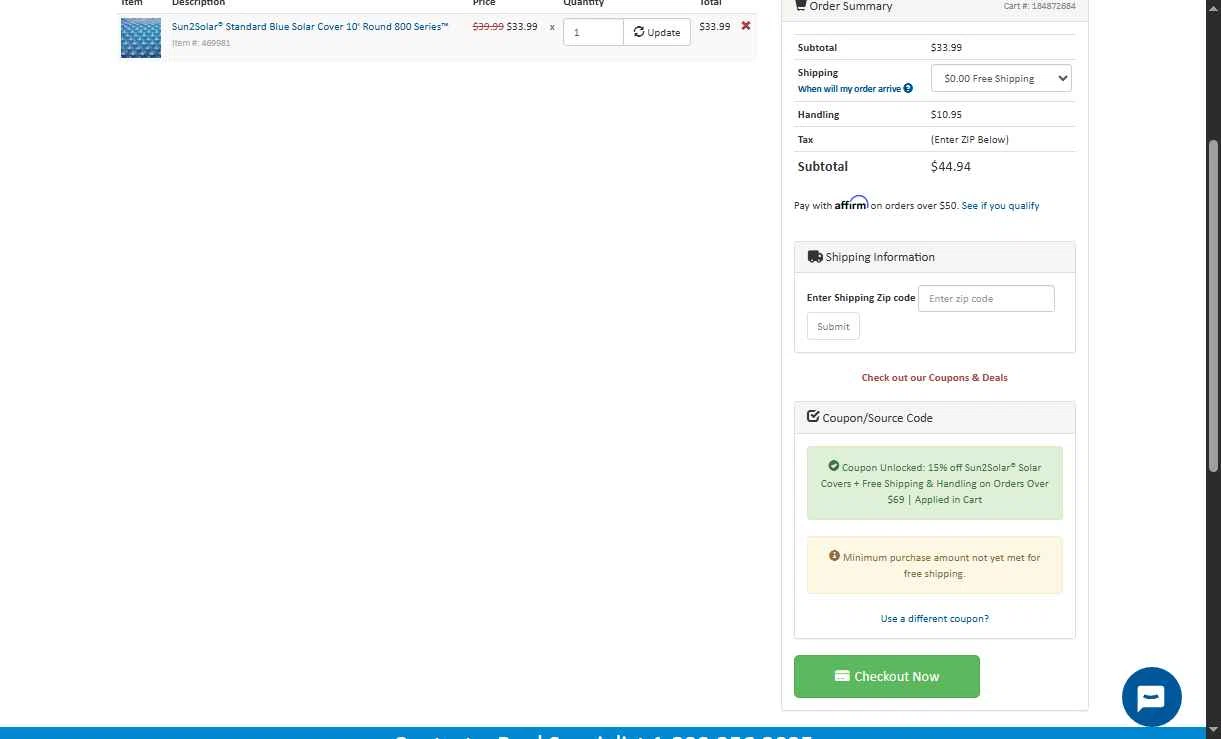Viewport: 1221px width, 739px height.
Task: Click the Coupon/Source Code header
Action: (x=934, y=417)
